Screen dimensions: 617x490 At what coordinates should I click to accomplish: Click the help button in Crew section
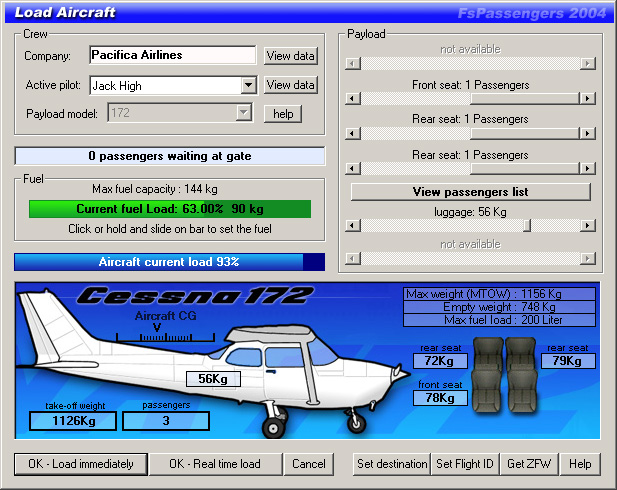(x=283, y=114)
